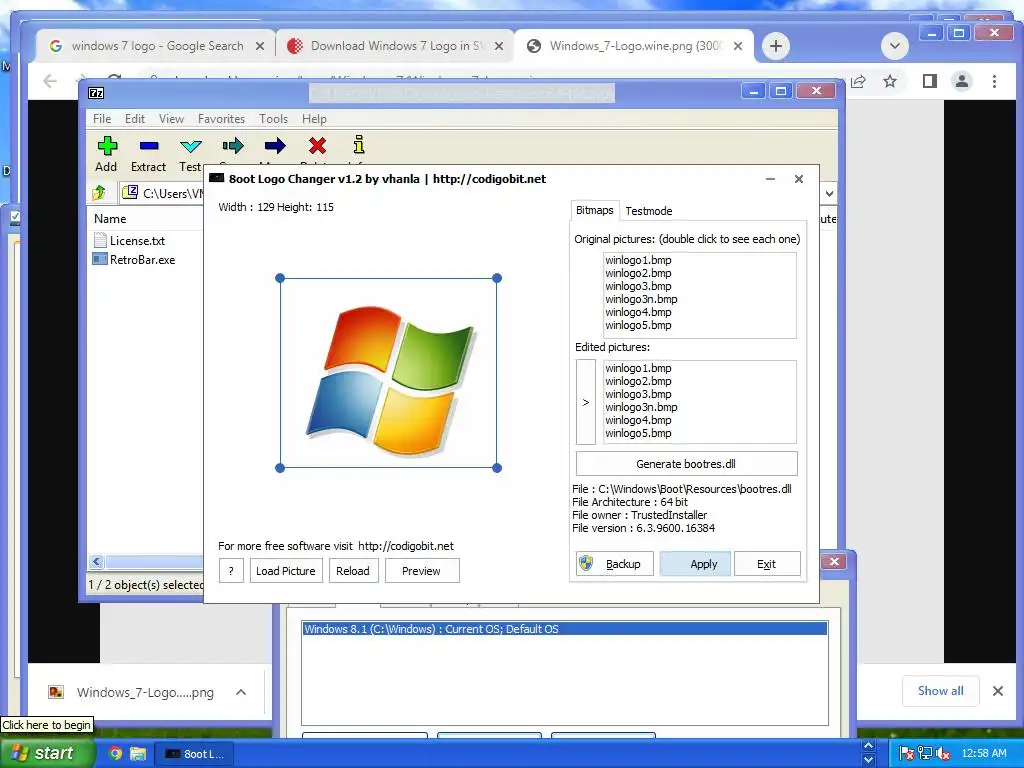Select winlogo5.bmp in Original pictures

(x=638, y=325)
